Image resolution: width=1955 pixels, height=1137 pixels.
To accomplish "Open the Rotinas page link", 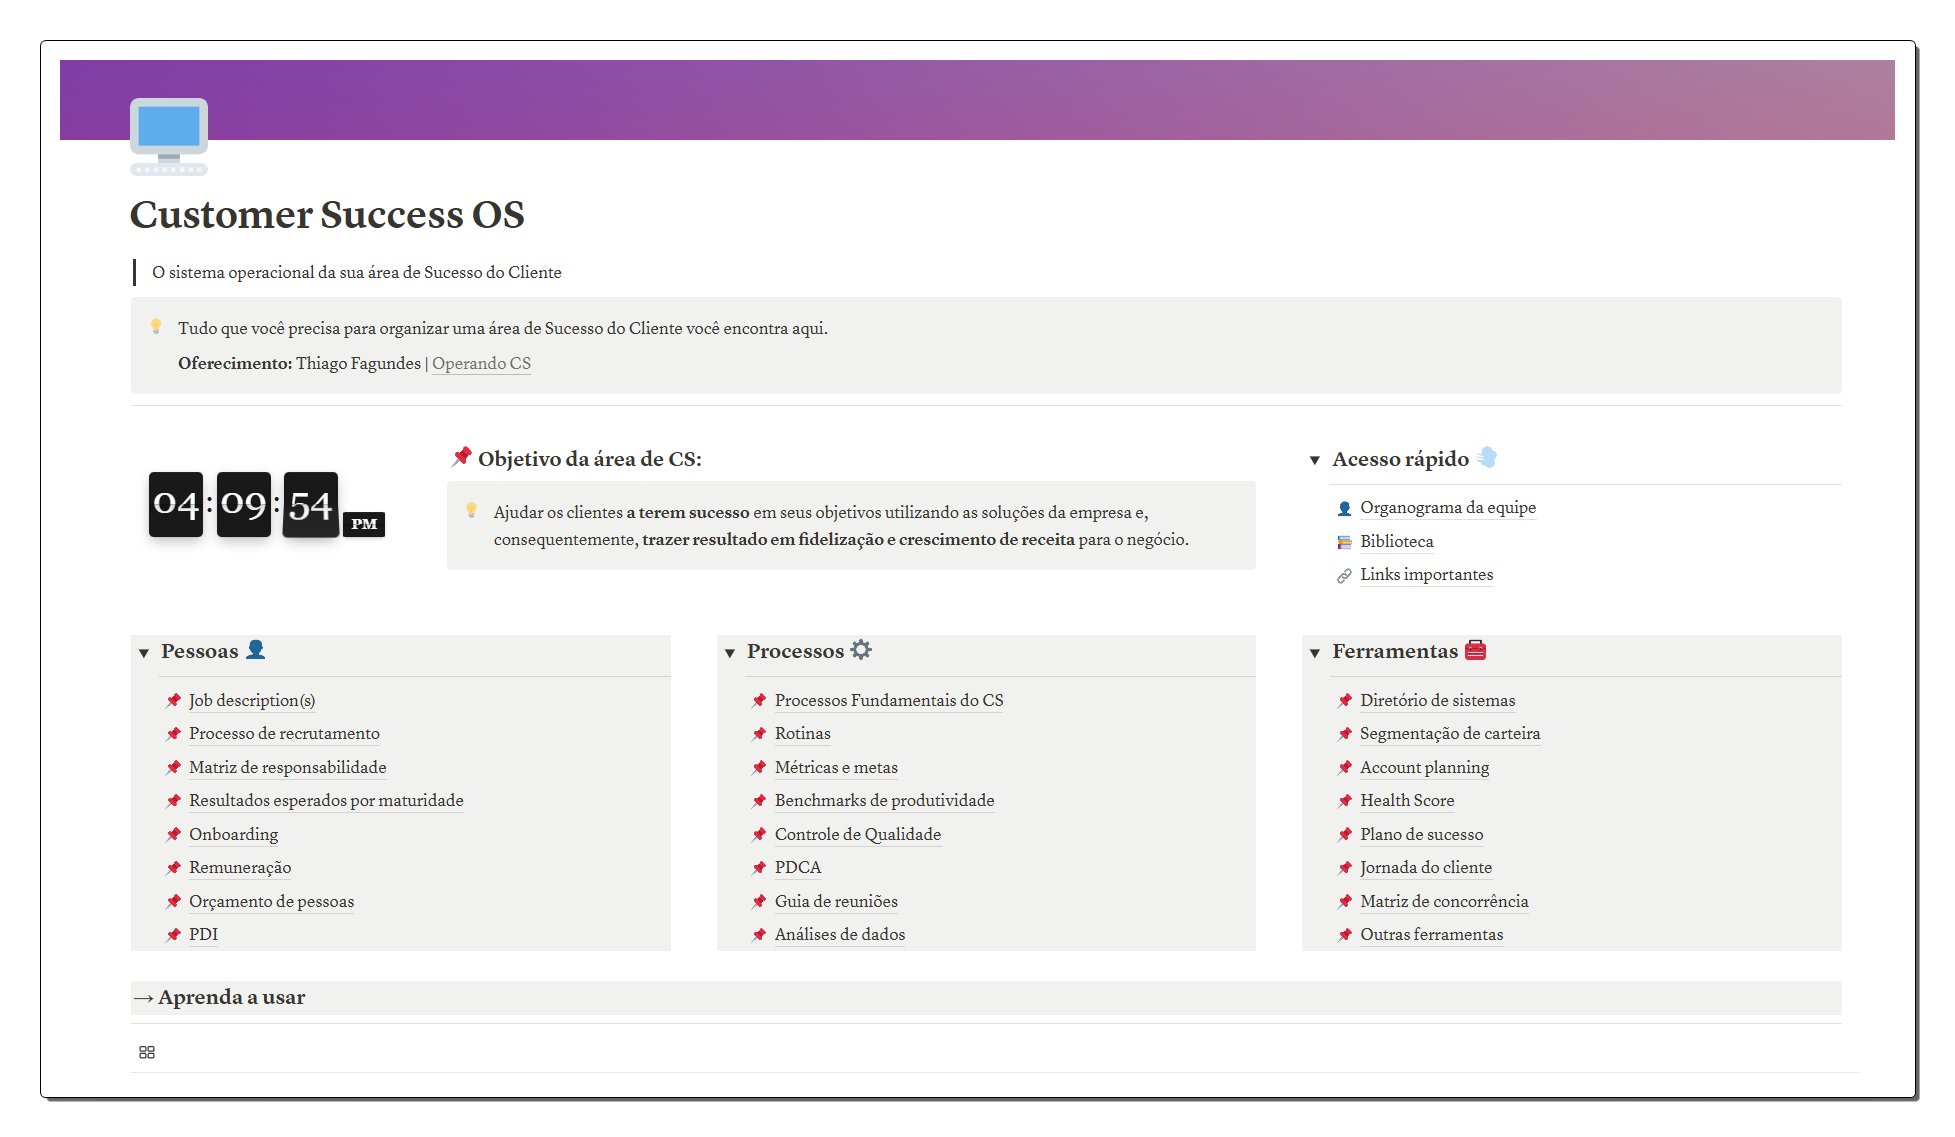I will click(x=803, y=733).
